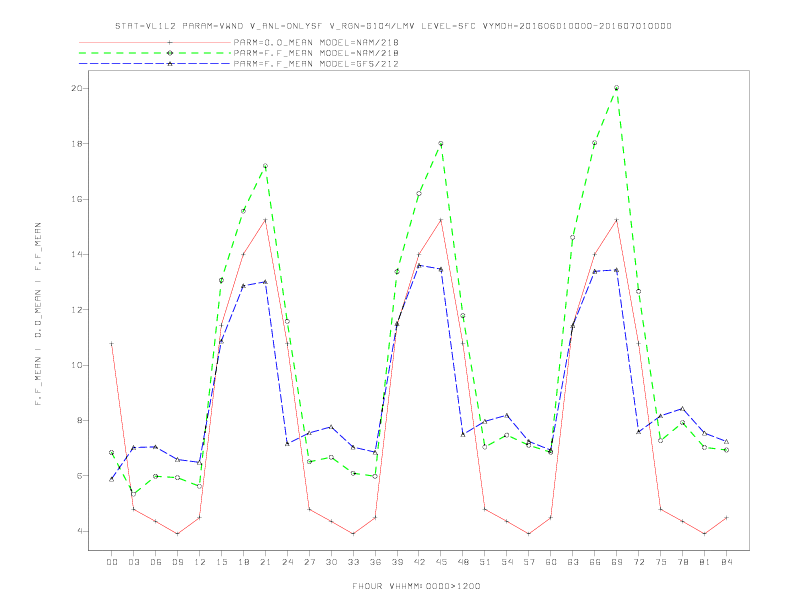Click the red plus marker in legend
Viewport: 792px width, 612px height.
[170, 42]
